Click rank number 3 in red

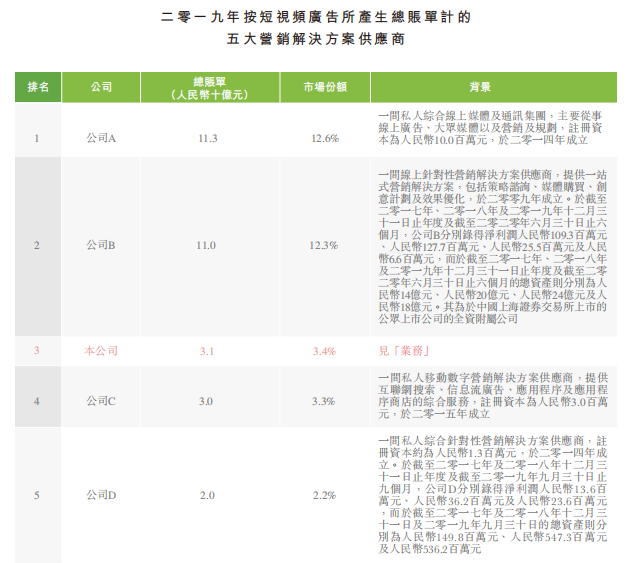37,351
